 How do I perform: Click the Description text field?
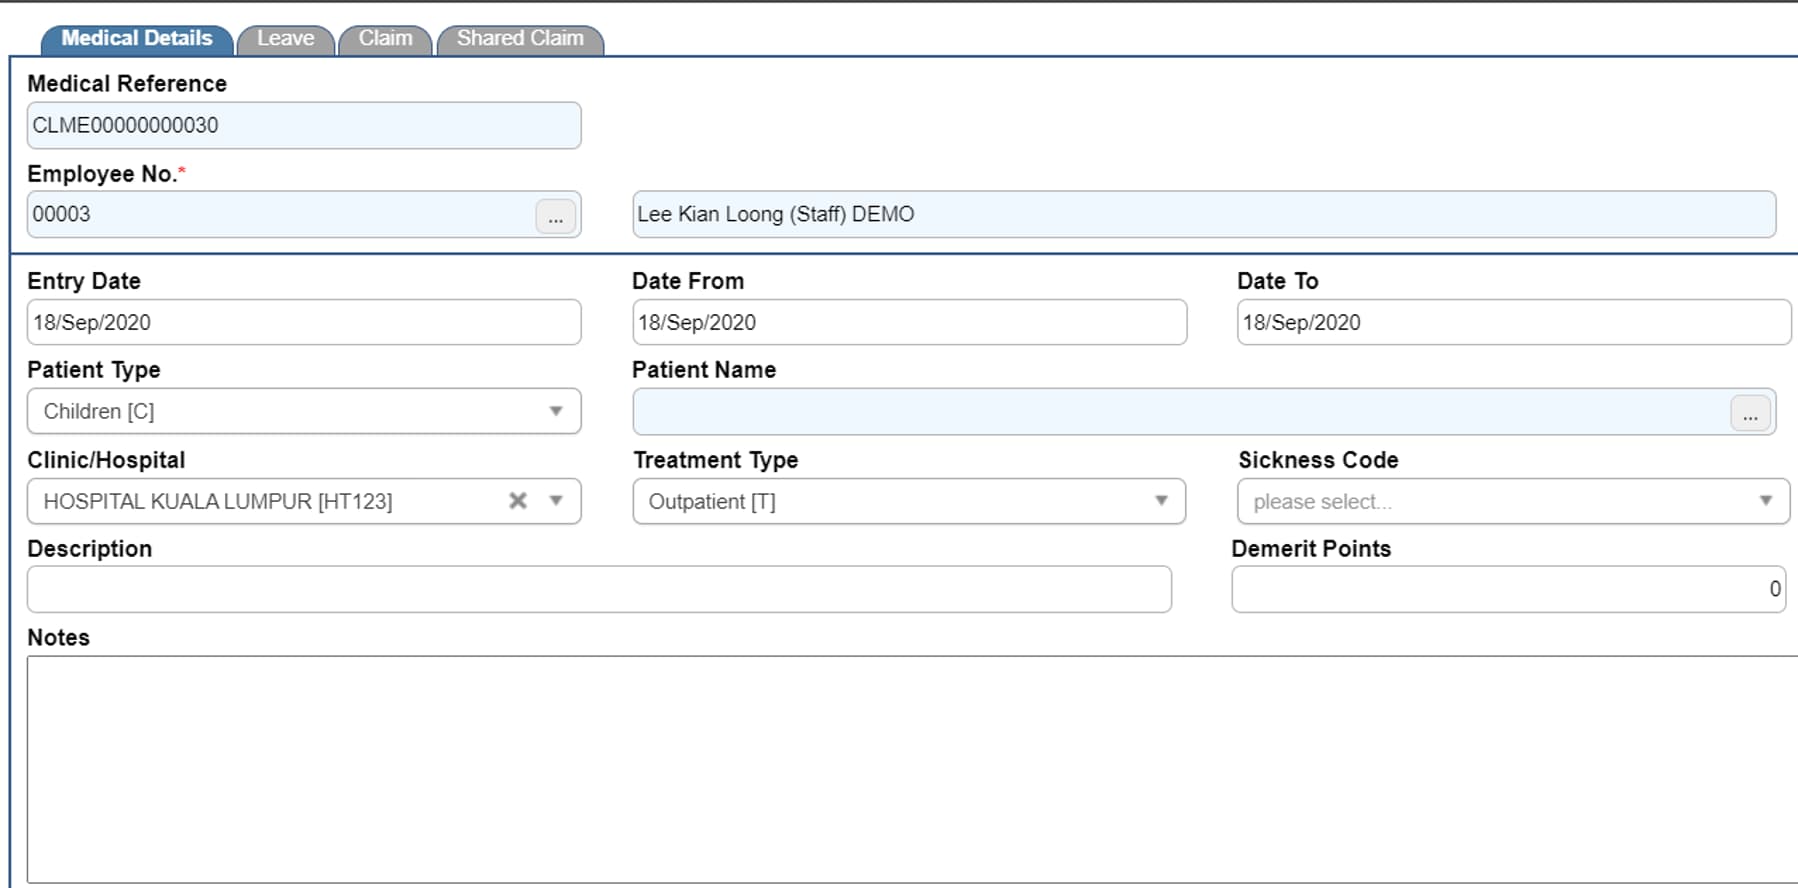pyautogui.click(x=599, y=589)
